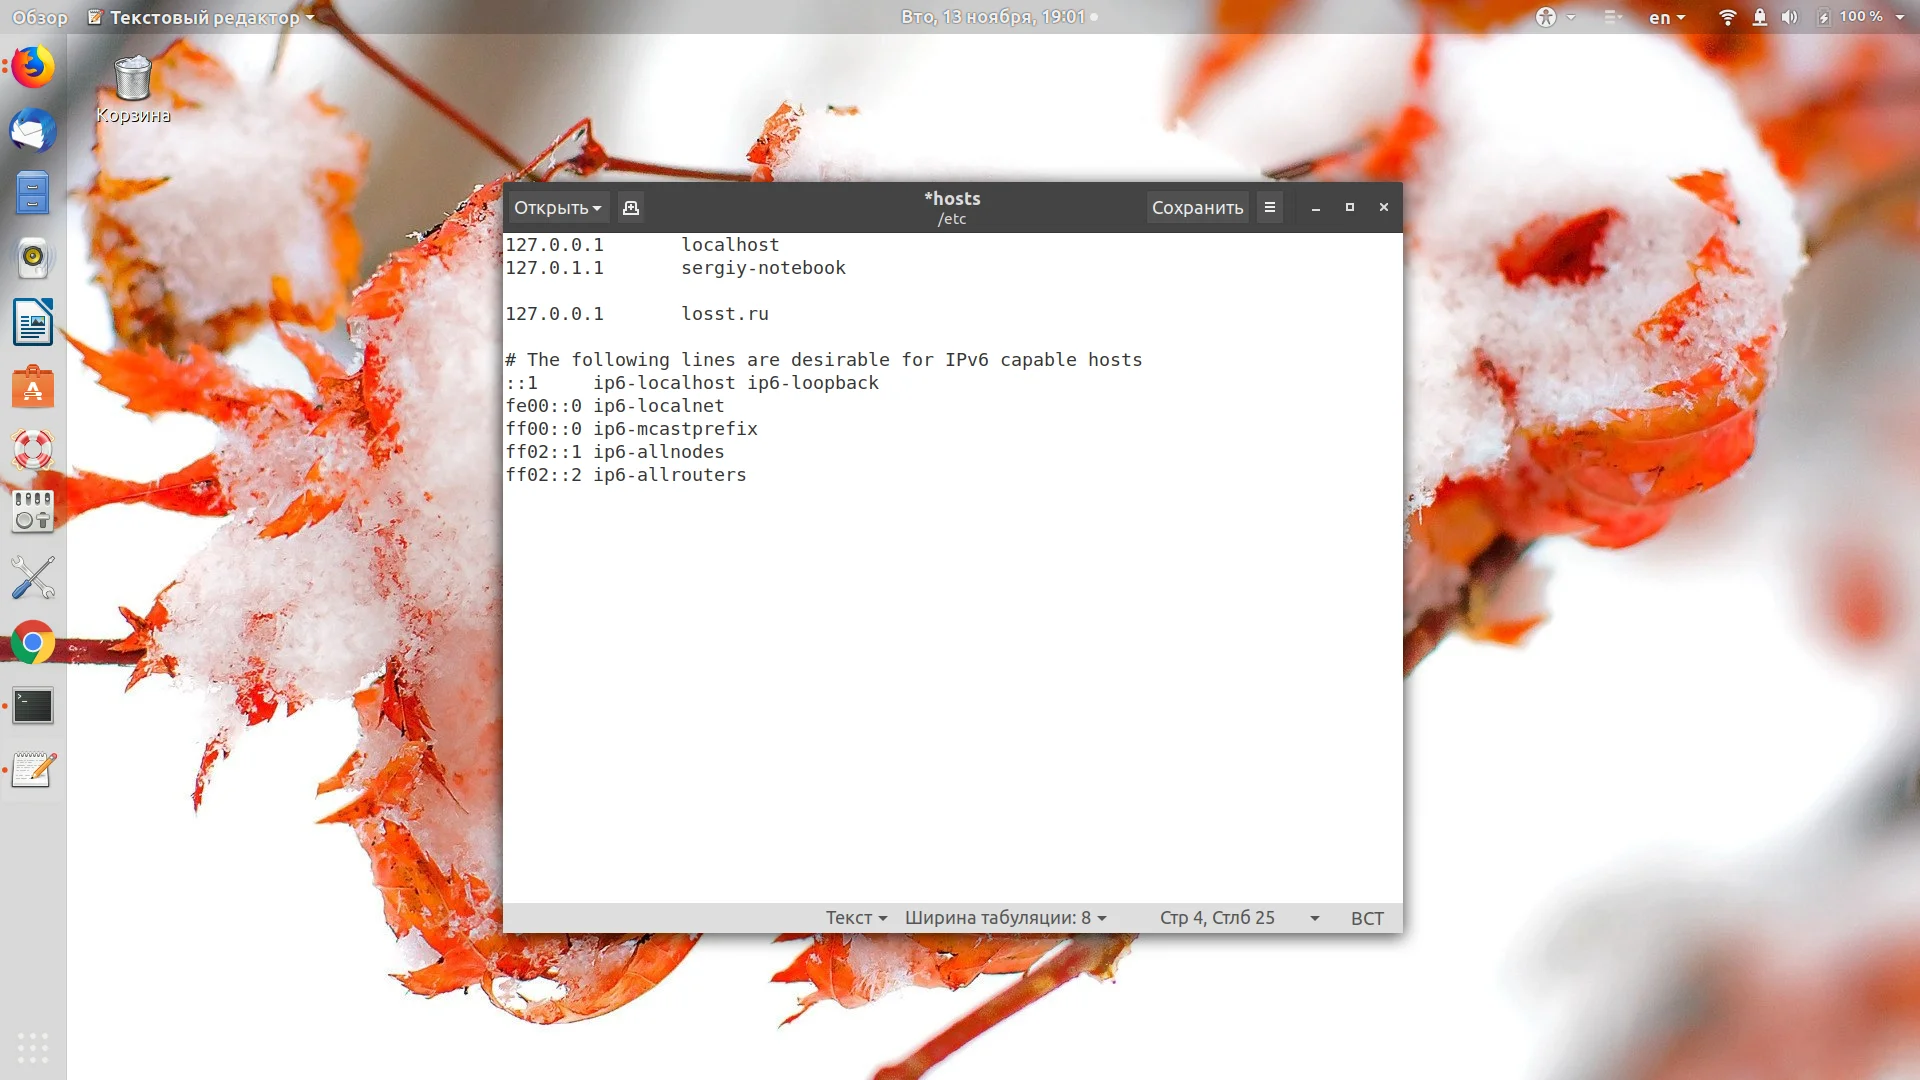The image size is (1920, 1080).
Task: Expand the 'Текст' syntax highlighting dropdown
Action: (x=856, y=918)
